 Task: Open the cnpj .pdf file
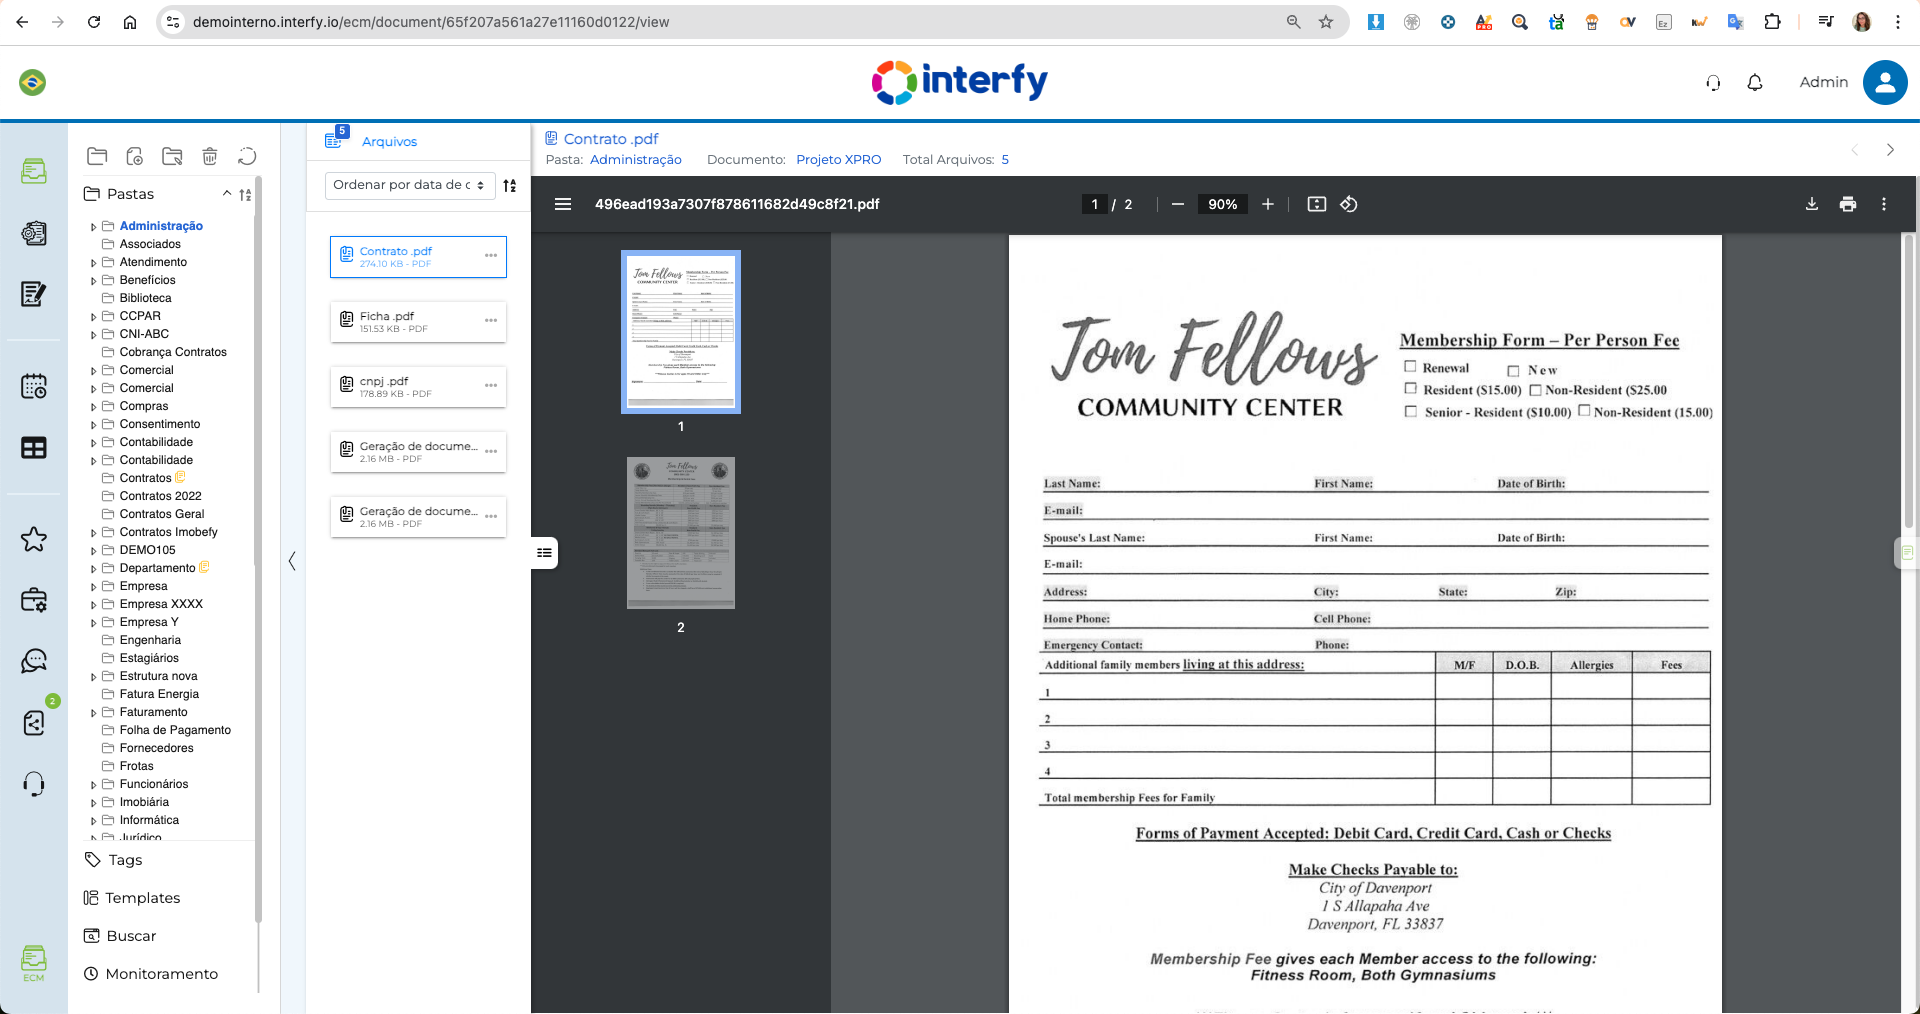[x=418, y=387]
